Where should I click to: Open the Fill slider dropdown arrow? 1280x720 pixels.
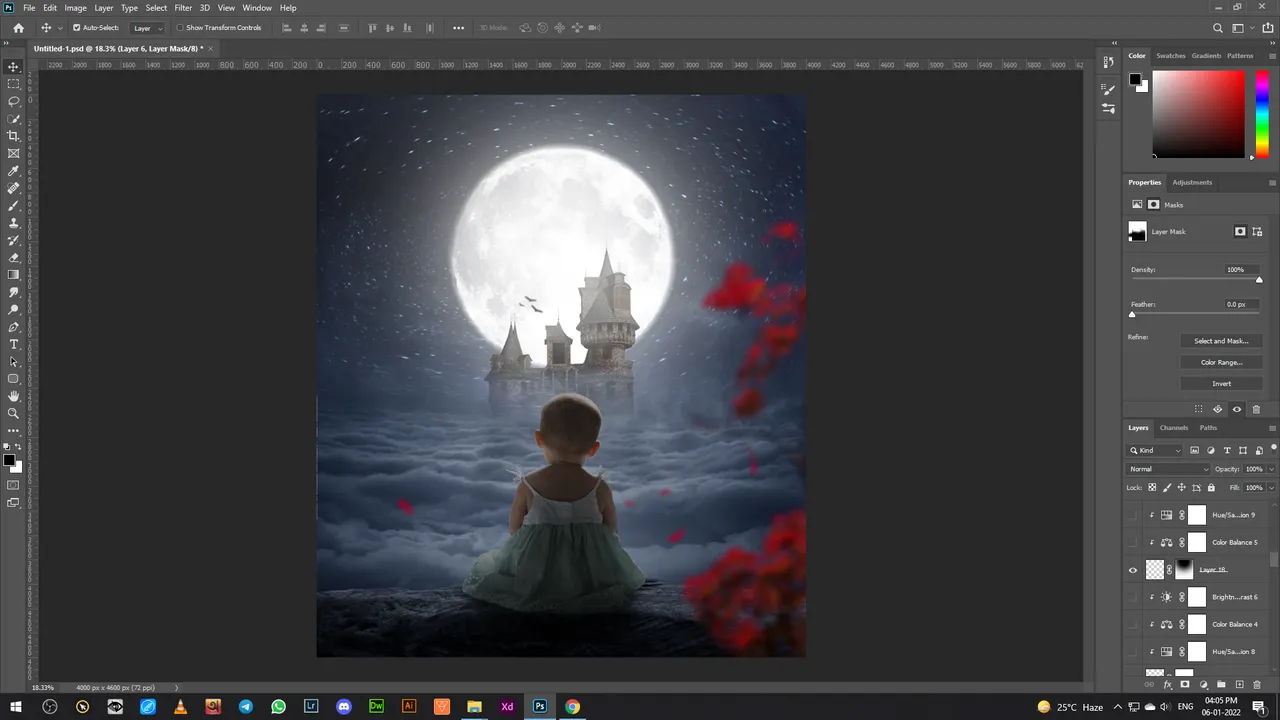1271,488
